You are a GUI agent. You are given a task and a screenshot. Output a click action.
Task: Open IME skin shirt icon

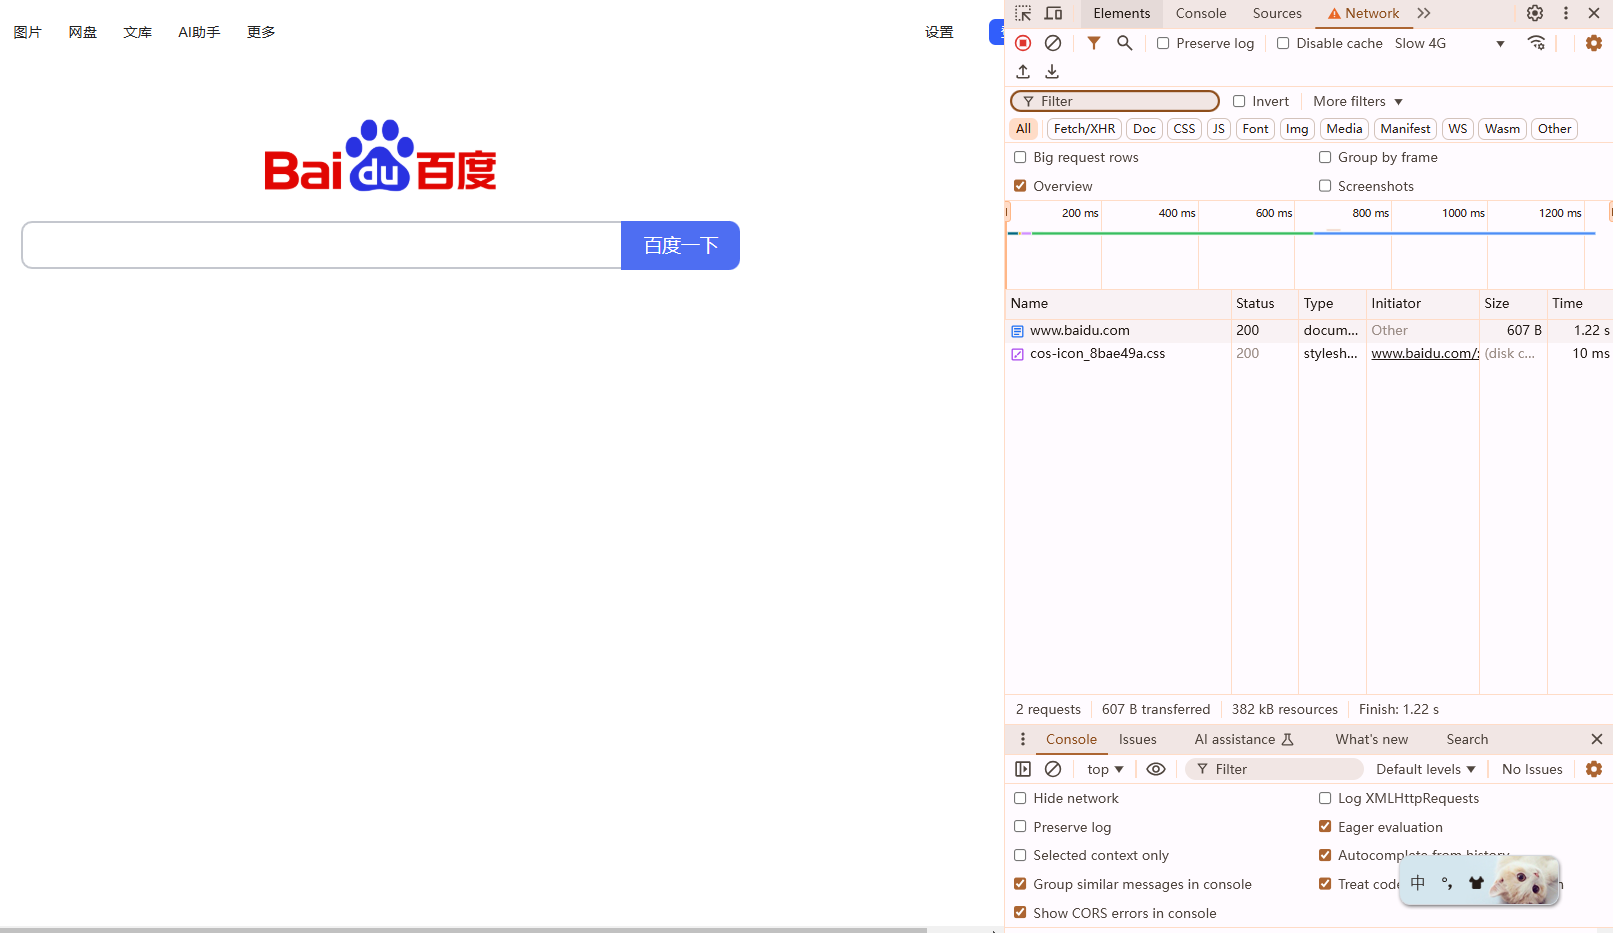point(1476,883)
